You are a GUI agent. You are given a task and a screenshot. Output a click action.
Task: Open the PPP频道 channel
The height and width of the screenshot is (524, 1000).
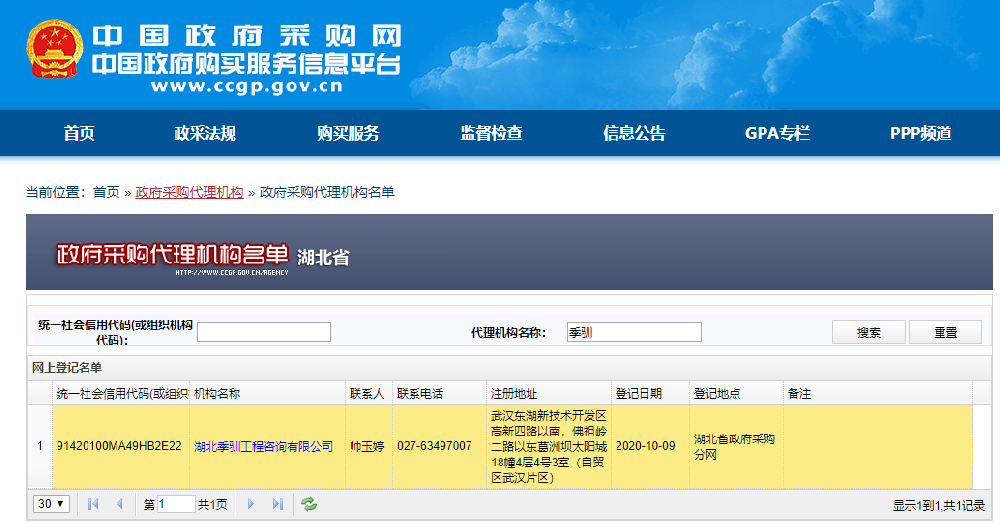(x=920, y=133)
